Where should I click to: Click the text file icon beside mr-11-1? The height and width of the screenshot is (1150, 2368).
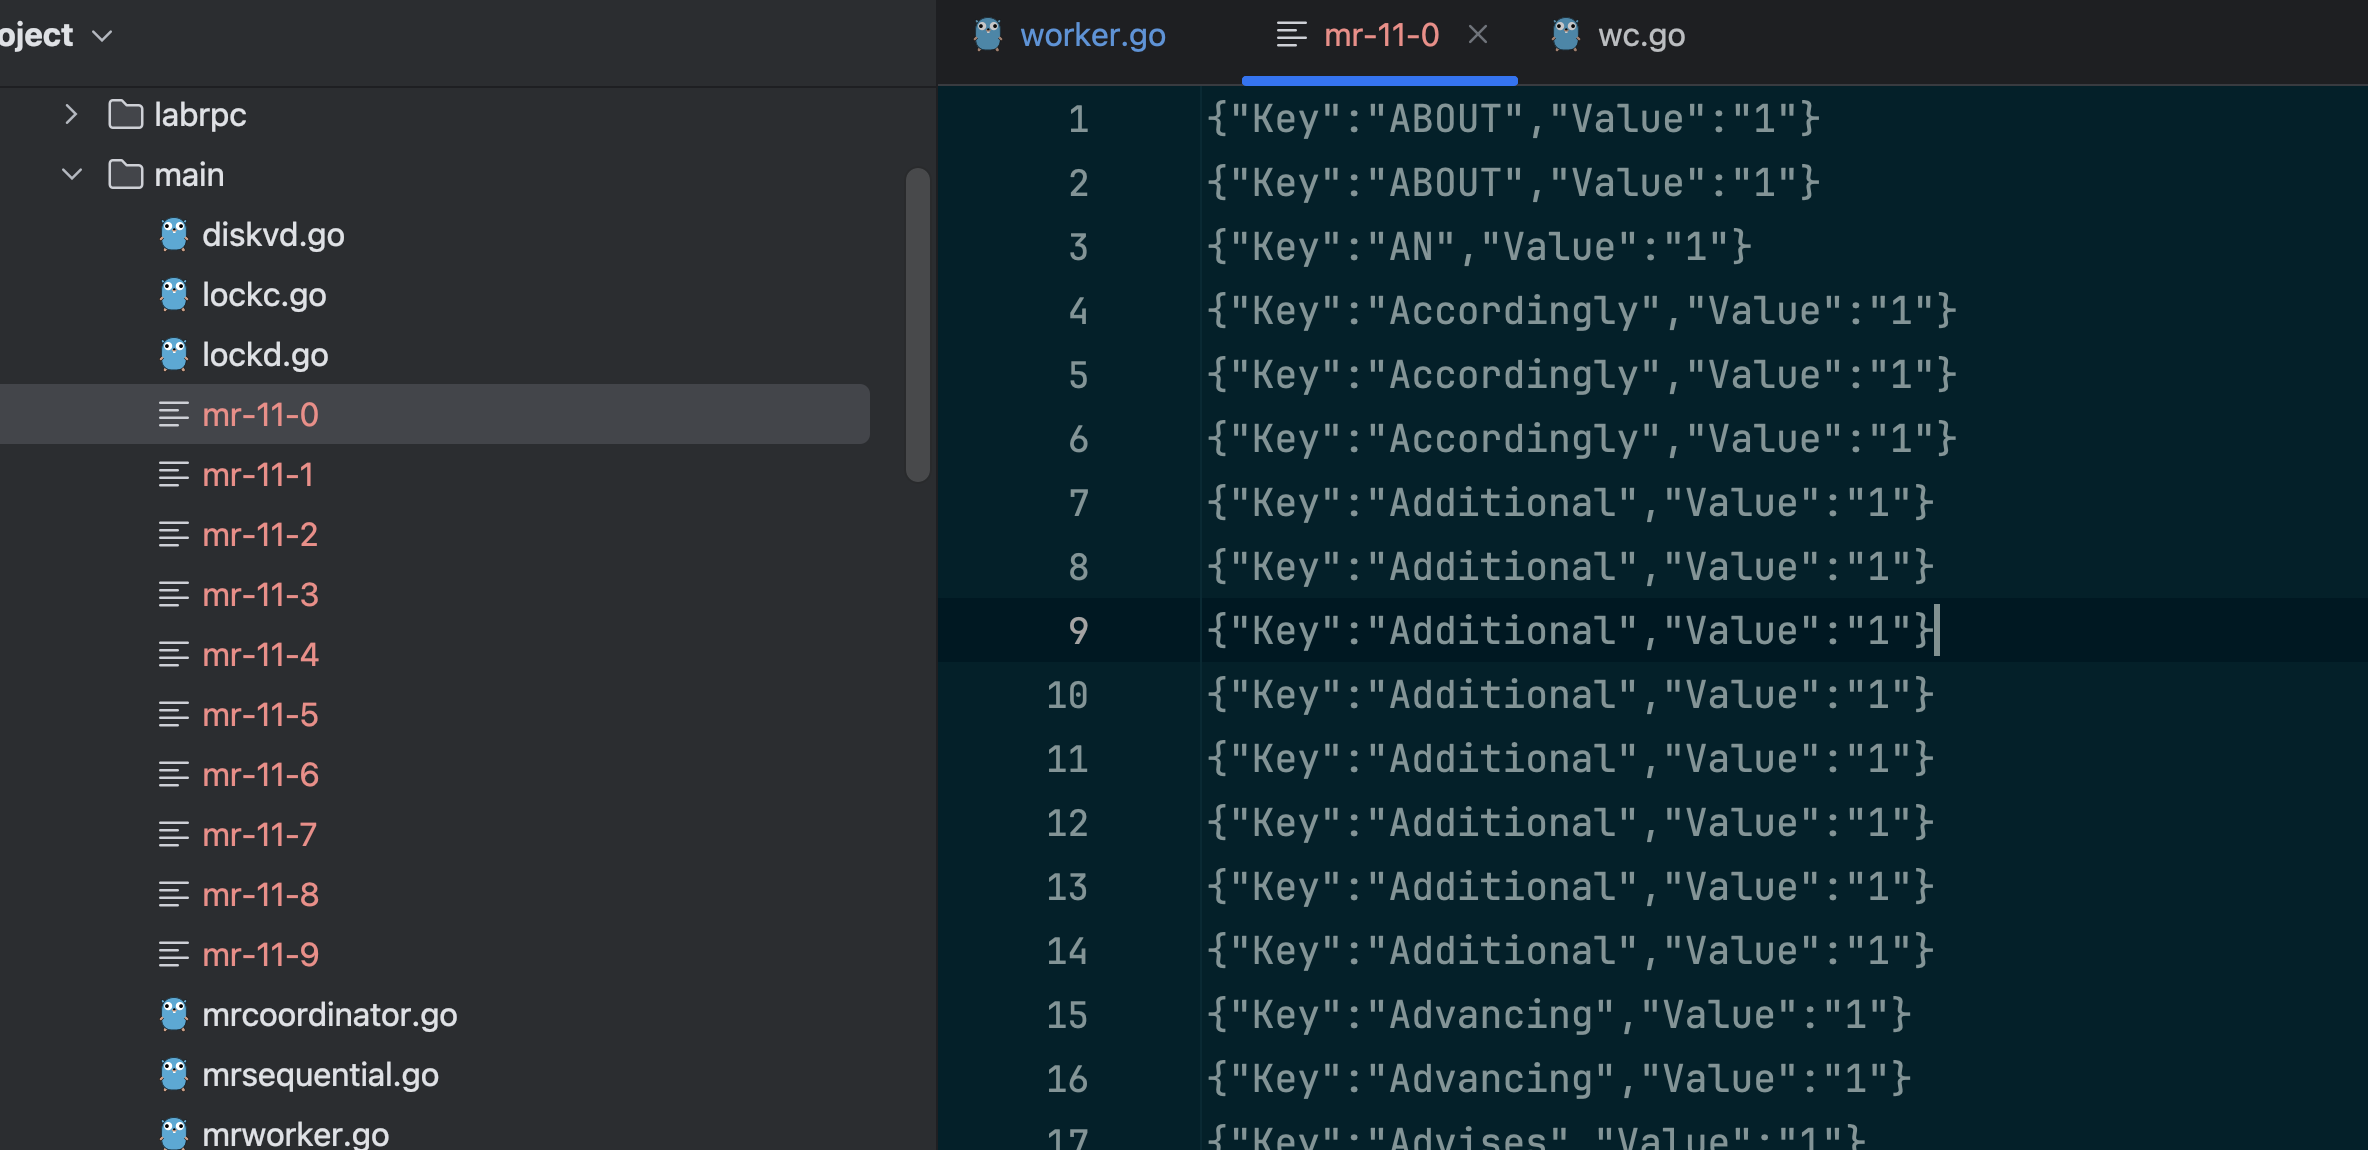(173, 474)
